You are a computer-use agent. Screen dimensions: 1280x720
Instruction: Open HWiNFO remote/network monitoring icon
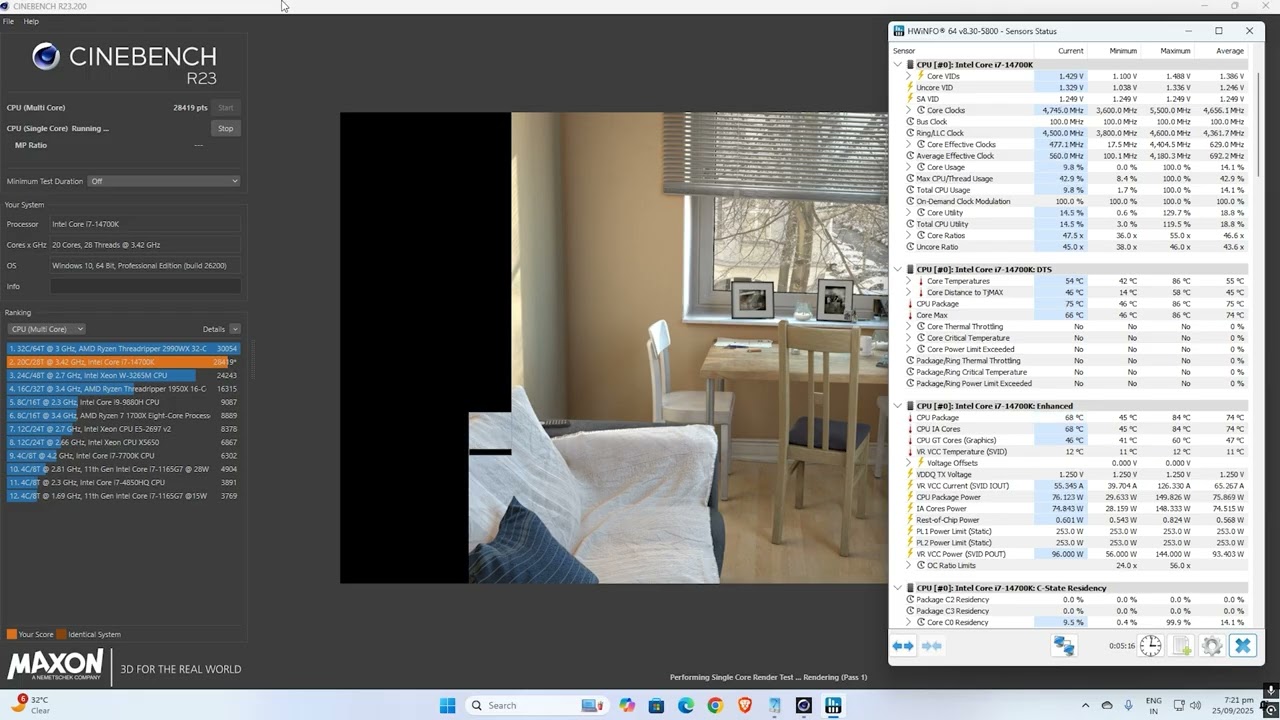coord(1064,646)
